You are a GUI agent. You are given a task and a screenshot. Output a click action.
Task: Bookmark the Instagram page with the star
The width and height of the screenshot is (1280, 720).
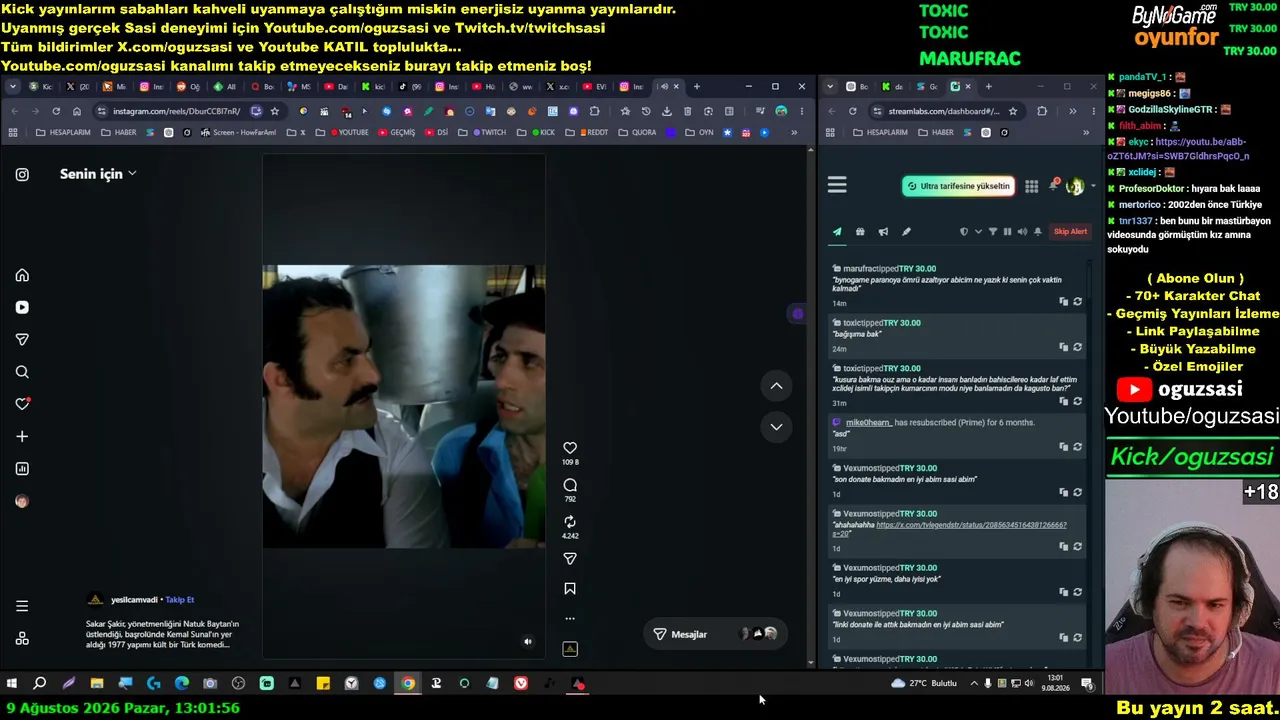[275, 111]
